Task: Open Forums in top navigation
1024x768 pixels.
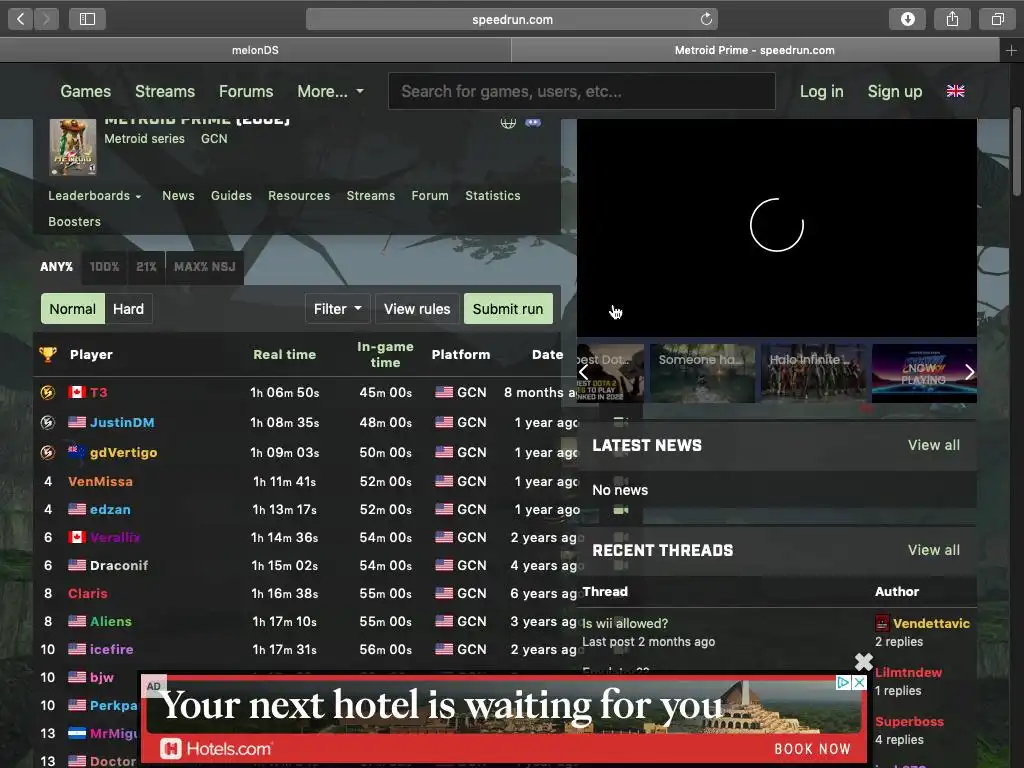Action: 246,91
